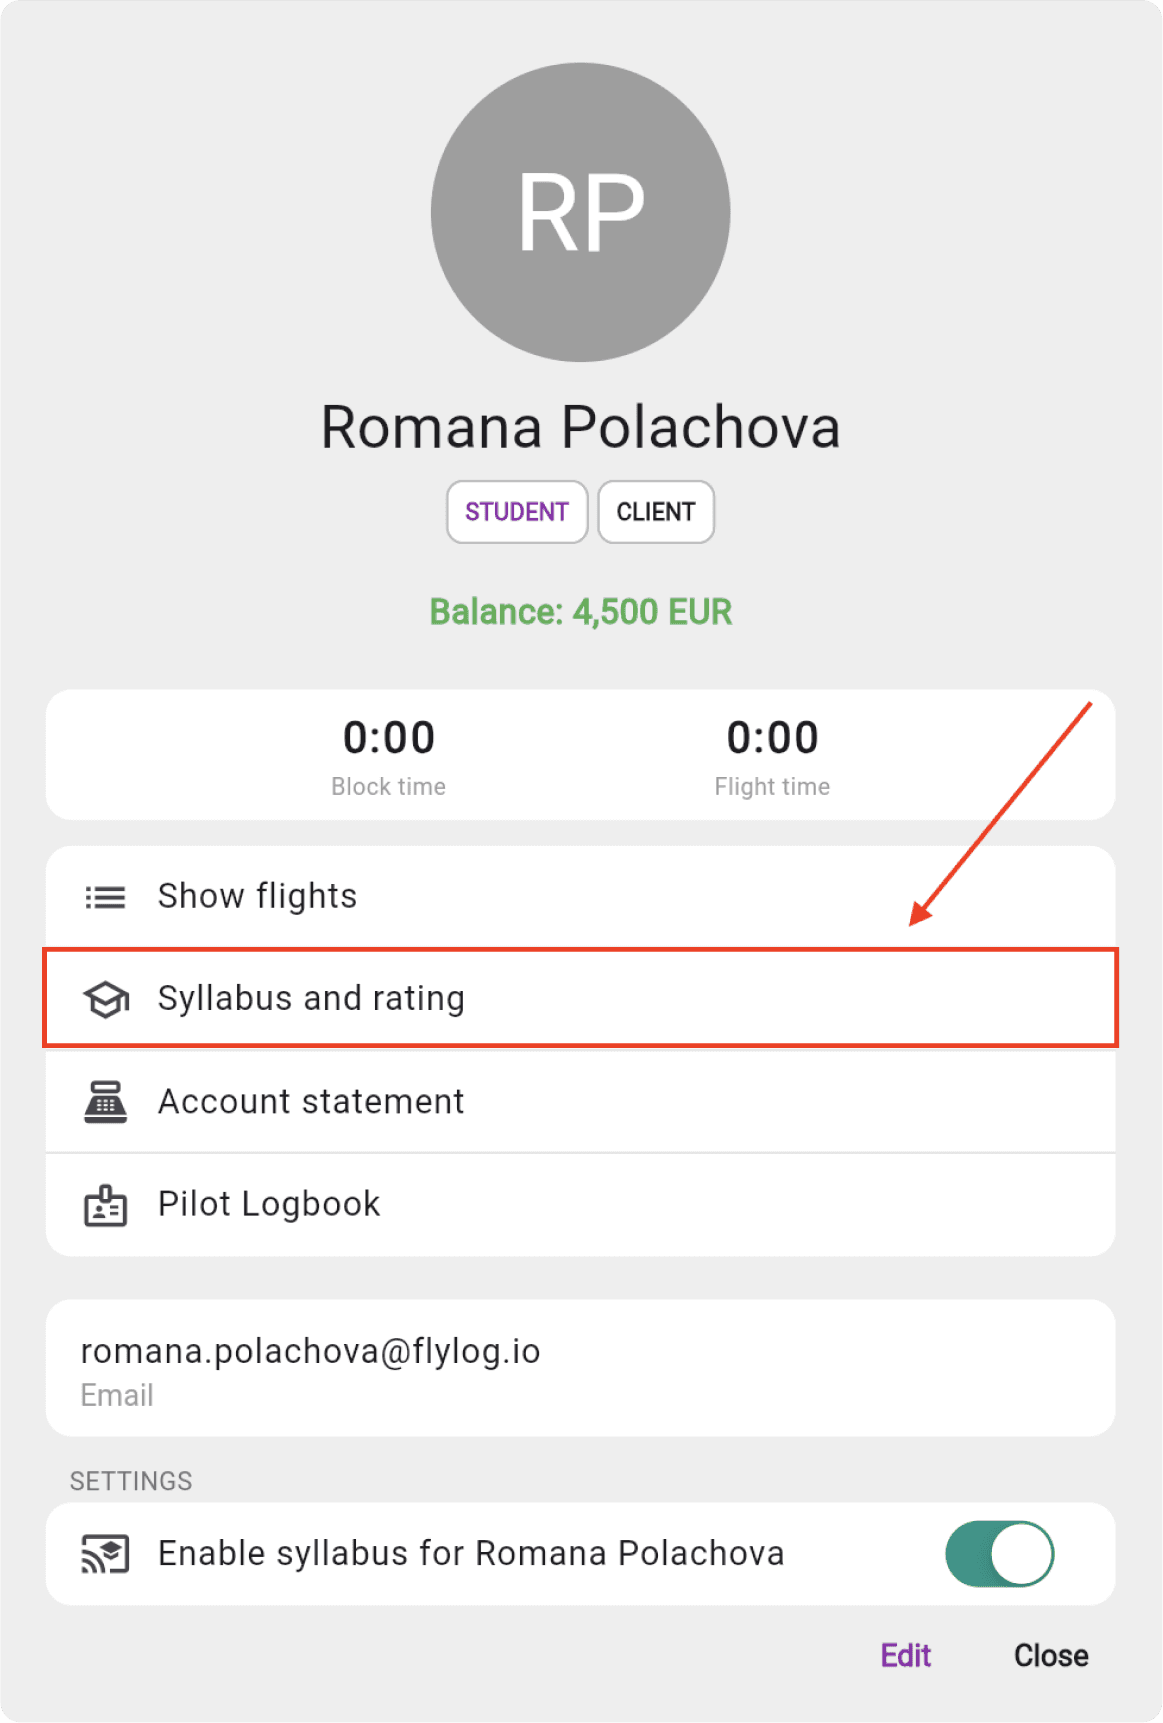Click the Edit button
Image resolution: width=1163 pixels, height=1723 pixels.
tap(906, 1656)
